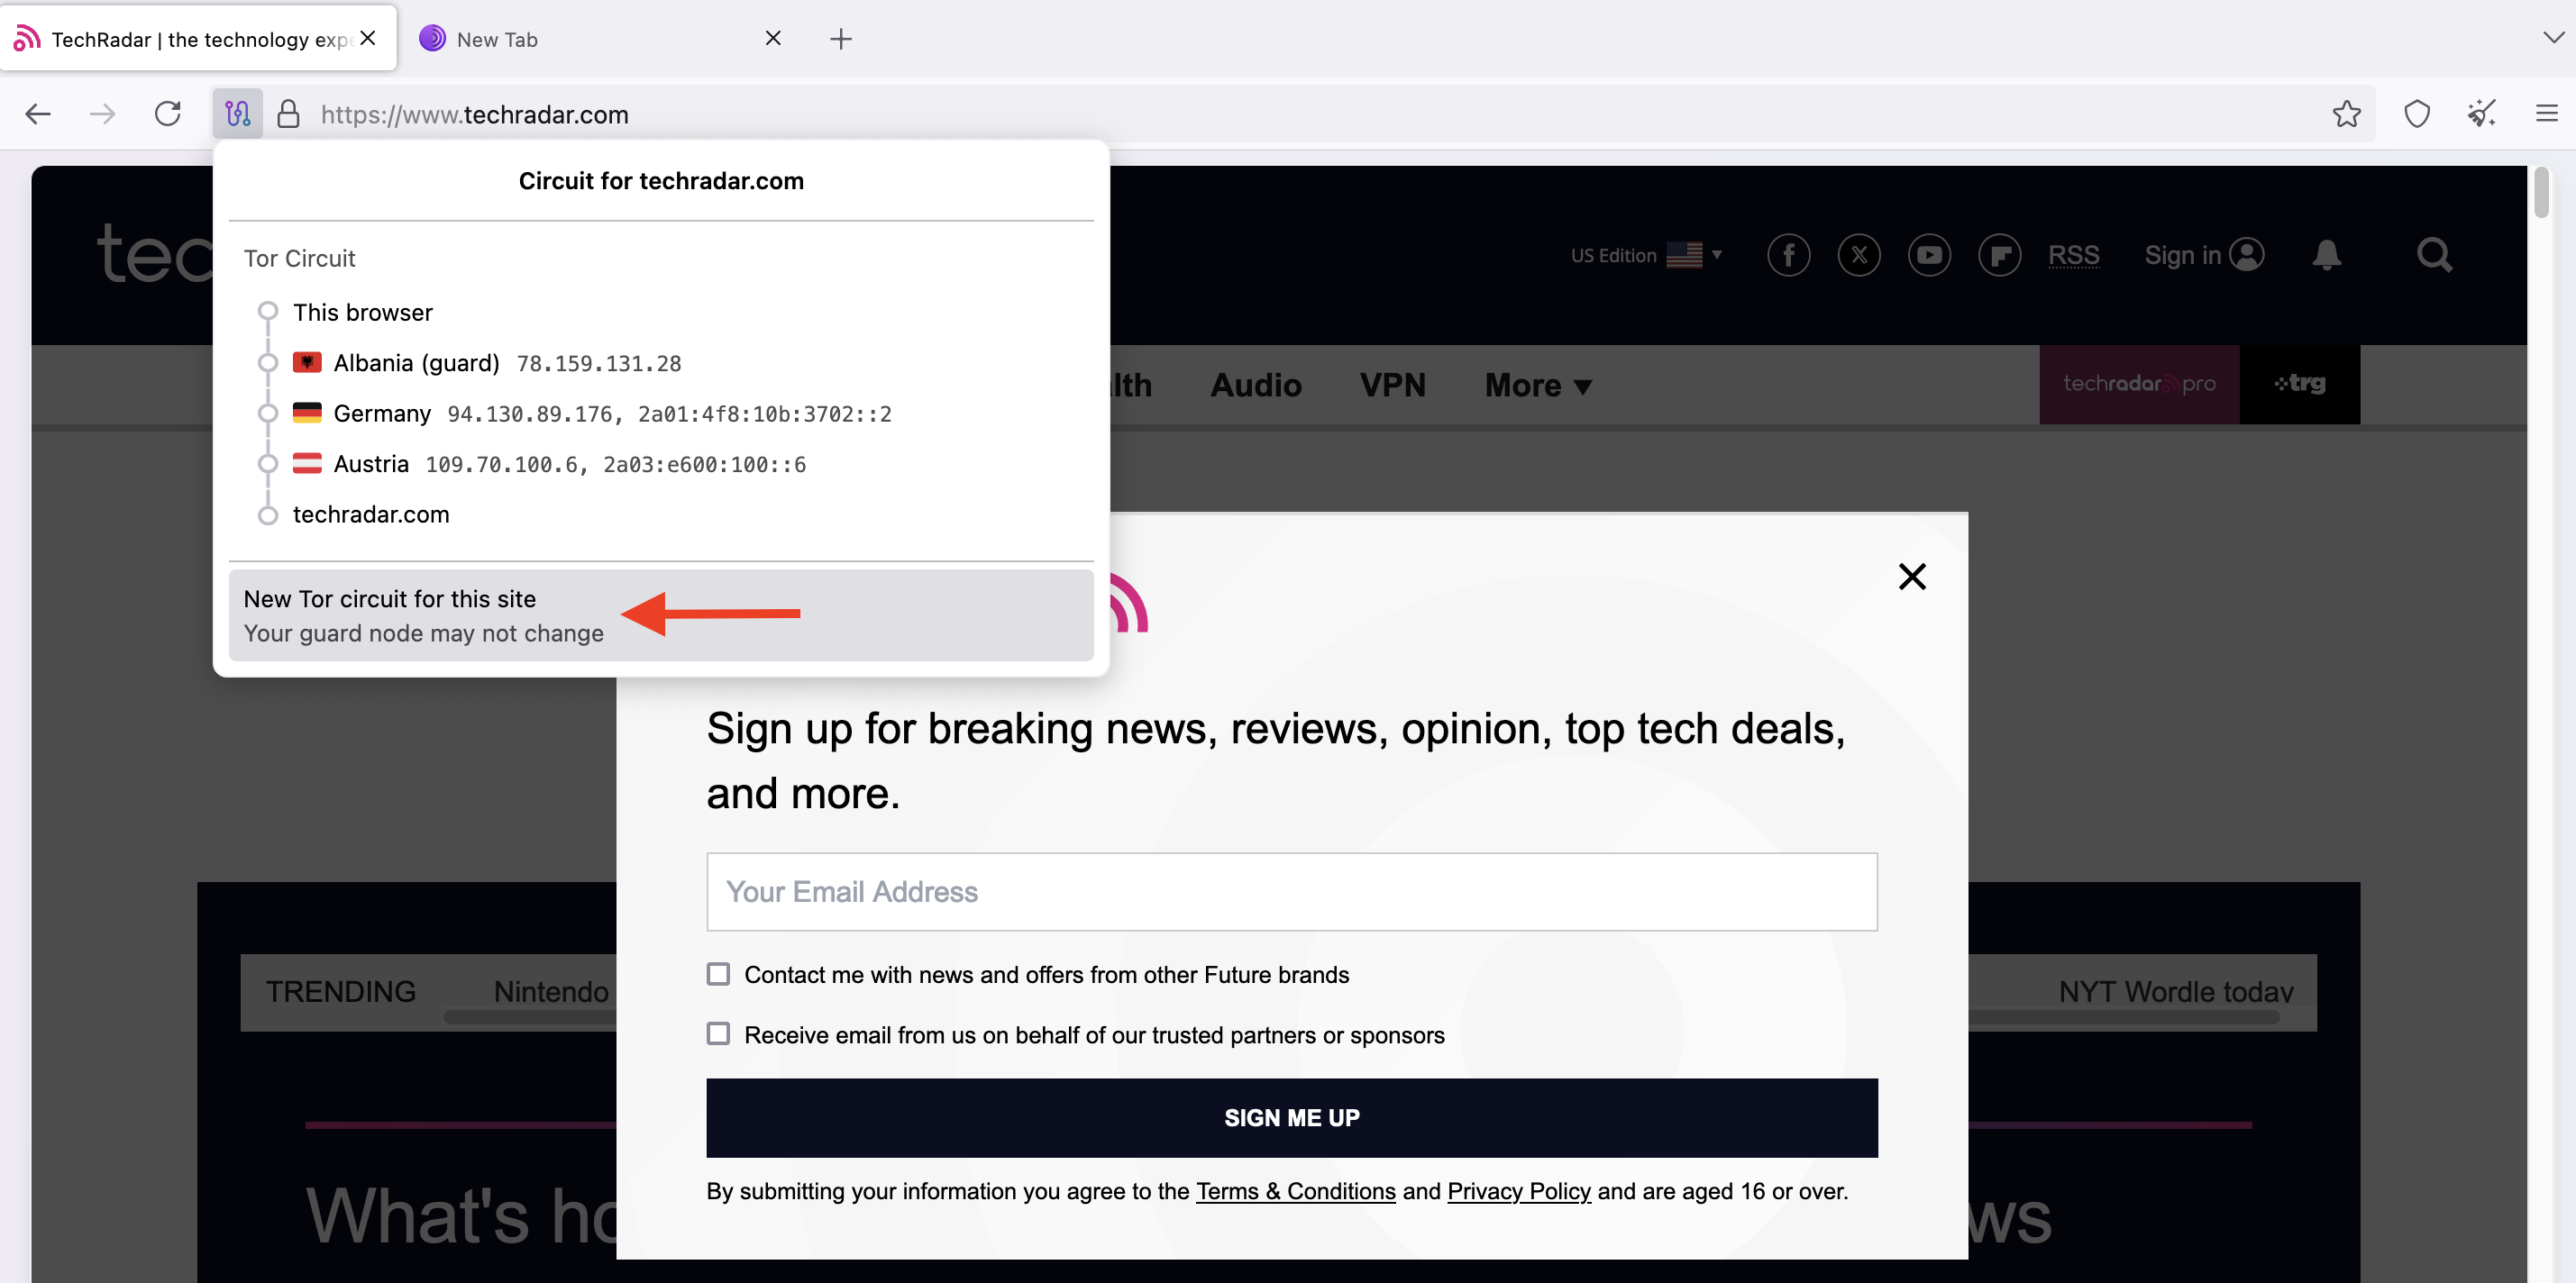Click the trg logo link
Image resolution: width=2576 pixels, height=1283 pixels.
click(2300, 384)
